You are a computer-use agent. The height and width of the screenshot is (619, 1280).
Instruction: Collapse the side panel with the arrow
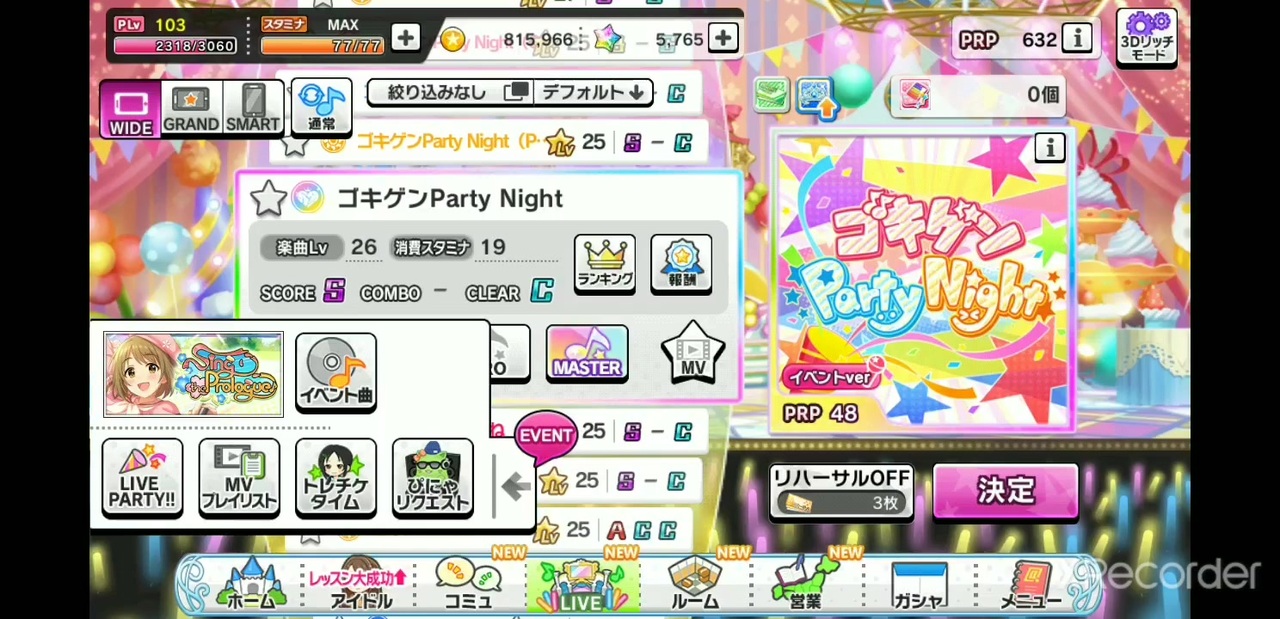[x=515, y=487]
